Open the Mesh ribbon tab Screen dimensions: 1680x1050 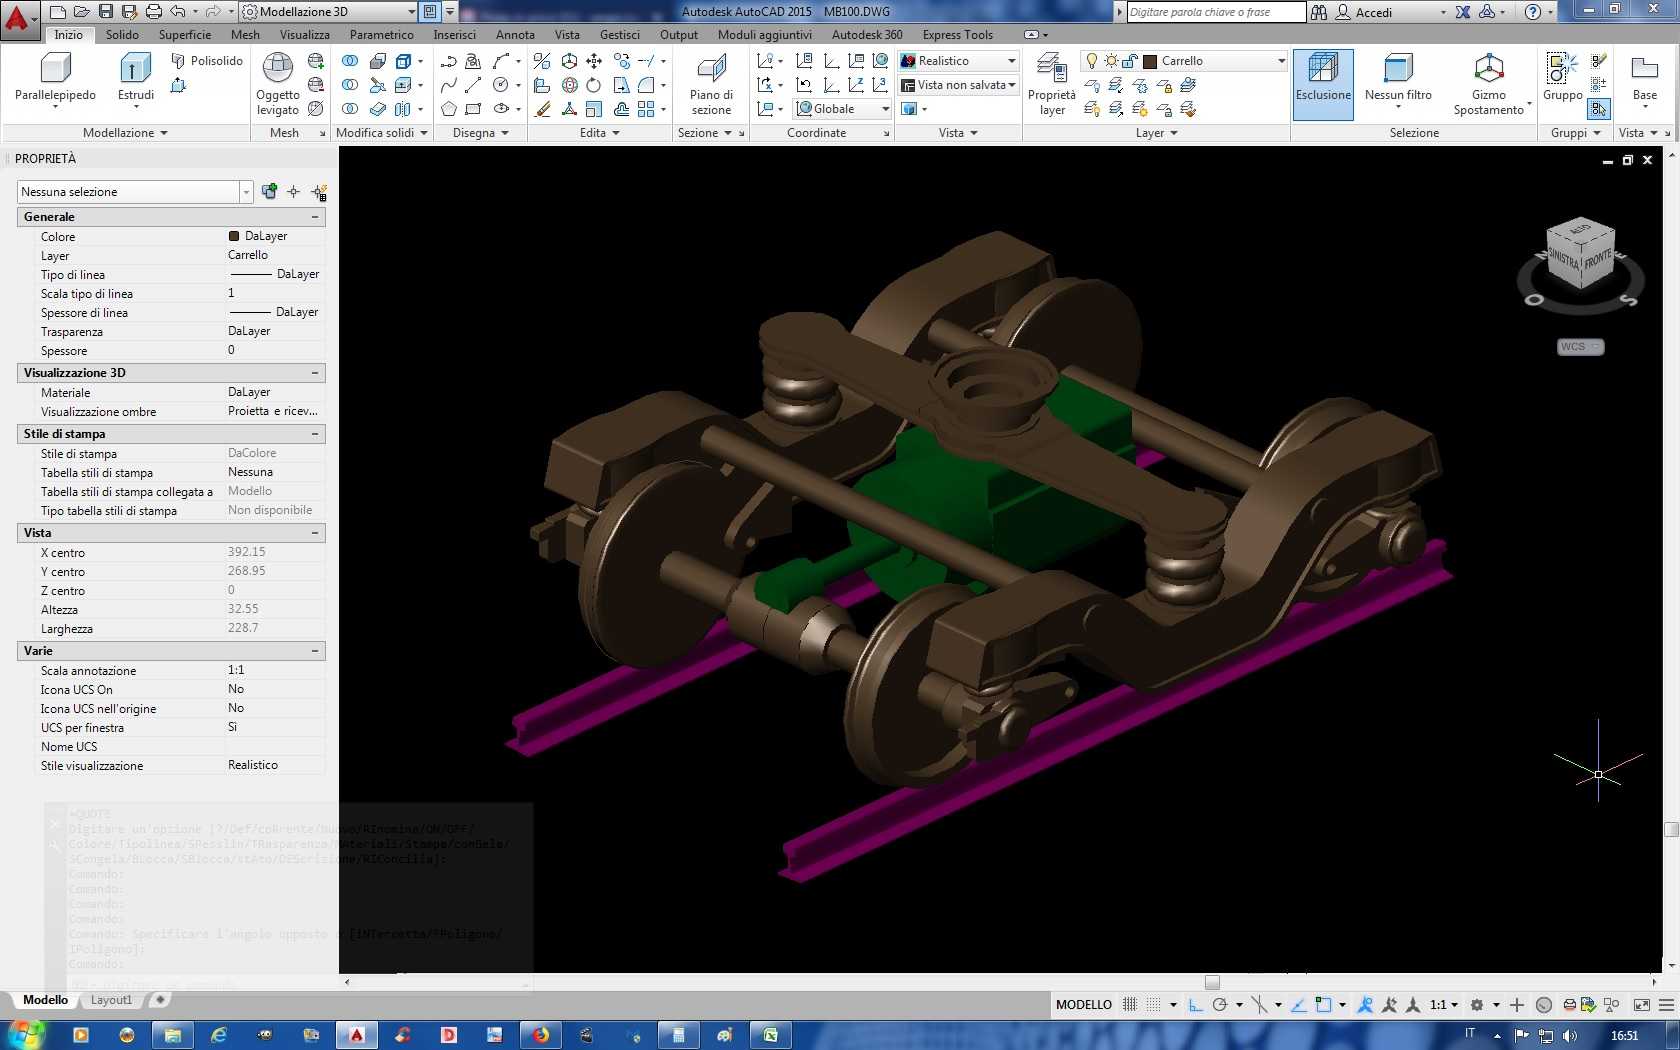tap(245, 34)
